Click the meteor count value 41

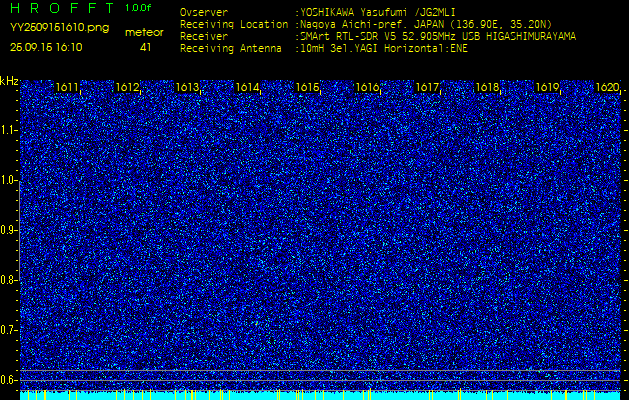[x=146, y=47]
